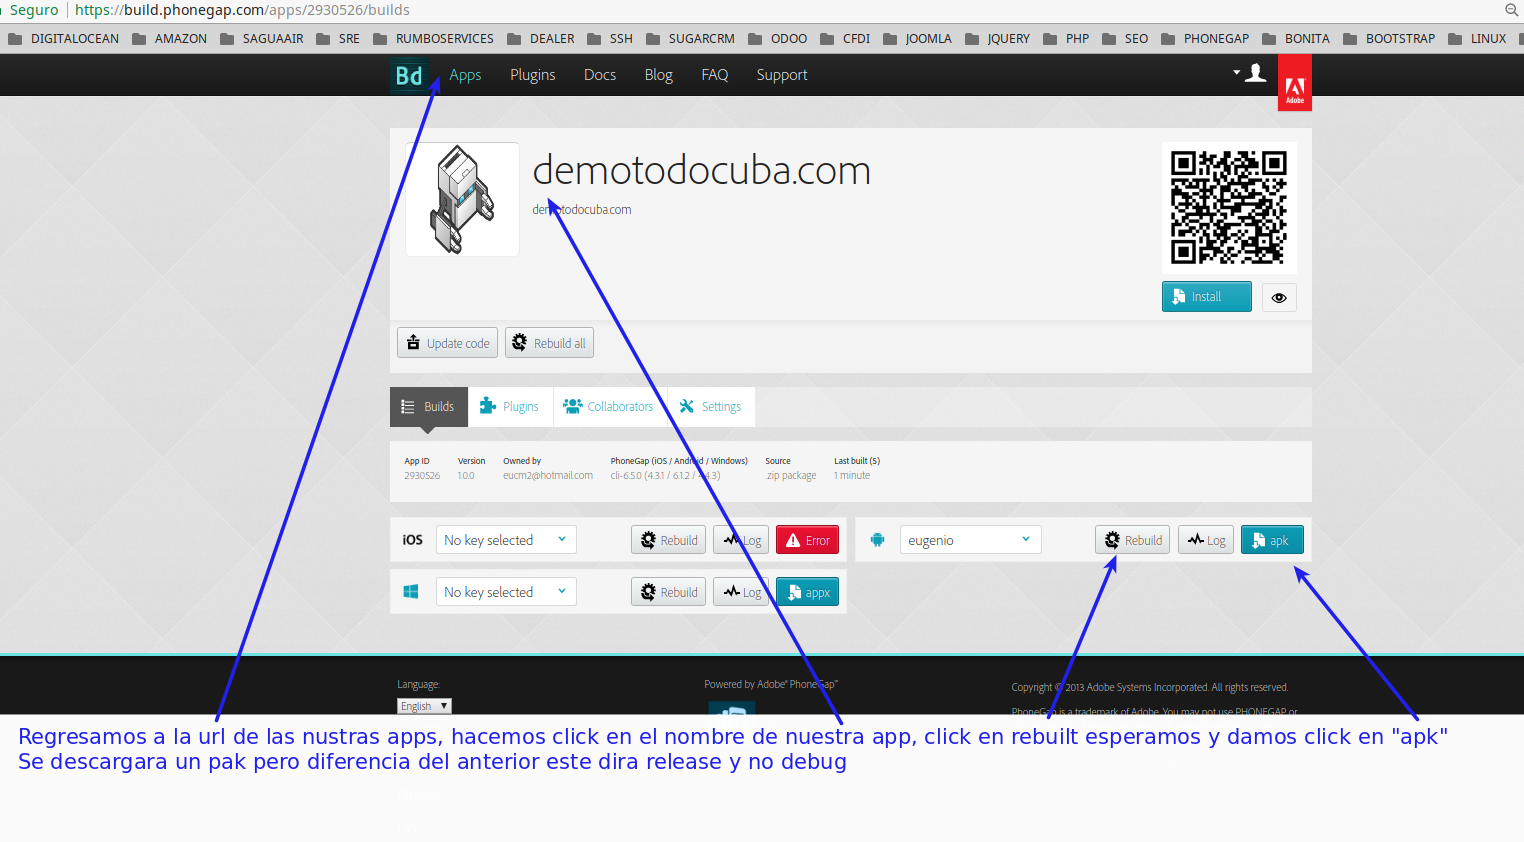Open the ODOO bookmark folder

tap(777, 39)
